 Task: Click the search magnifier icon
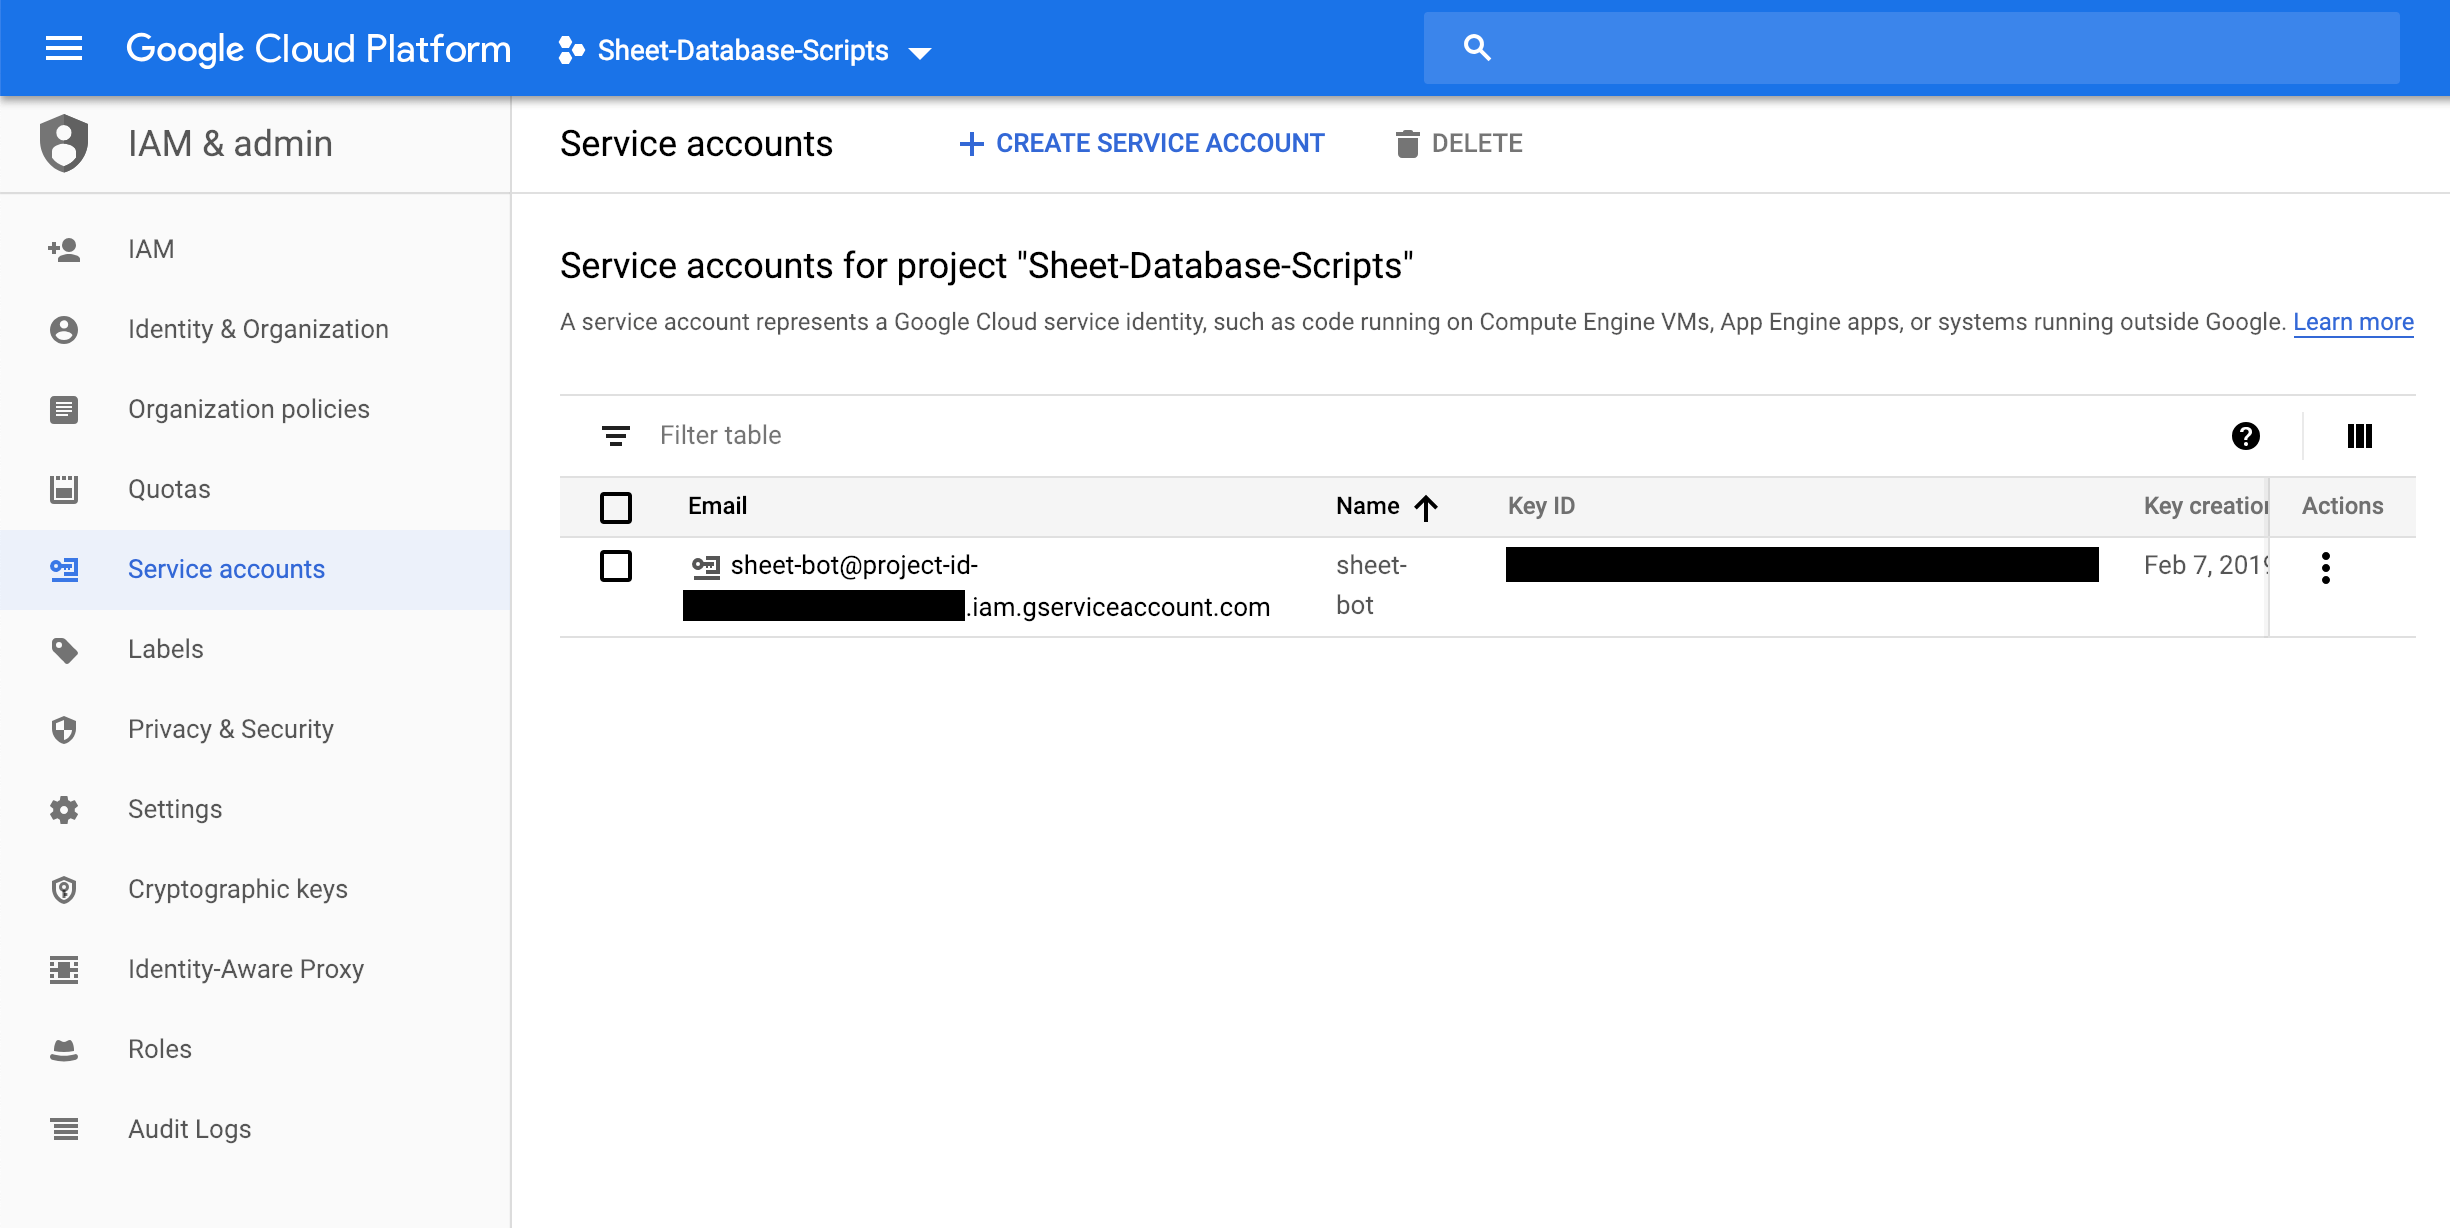pos(1477,48)
